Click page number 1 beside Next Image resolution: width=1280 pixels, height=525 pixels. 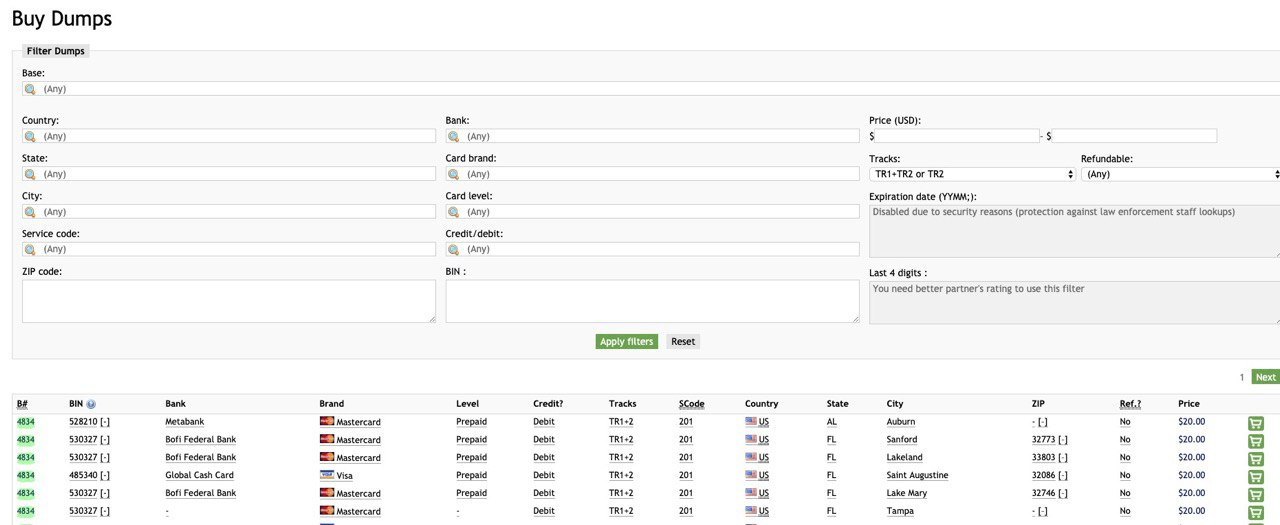1242,377
